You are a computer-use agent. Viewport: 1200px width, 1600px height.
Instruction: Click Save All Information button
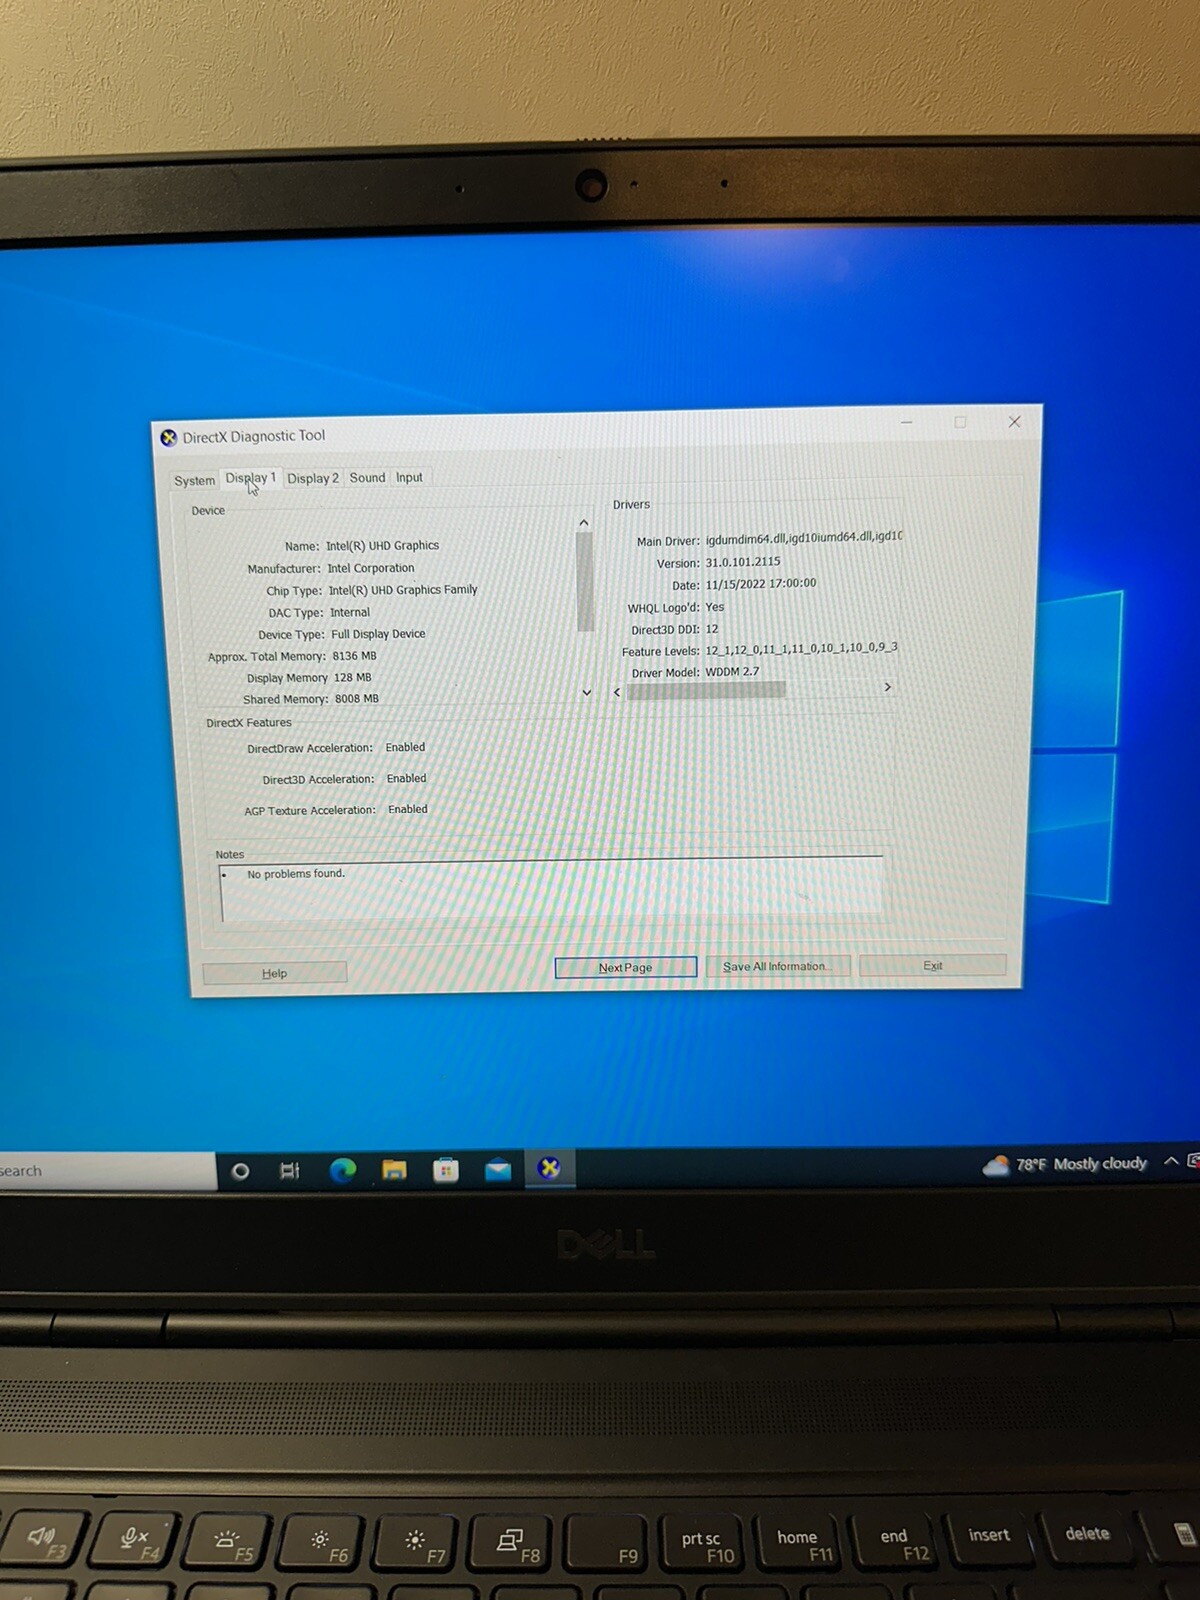[x=777, y=966]
